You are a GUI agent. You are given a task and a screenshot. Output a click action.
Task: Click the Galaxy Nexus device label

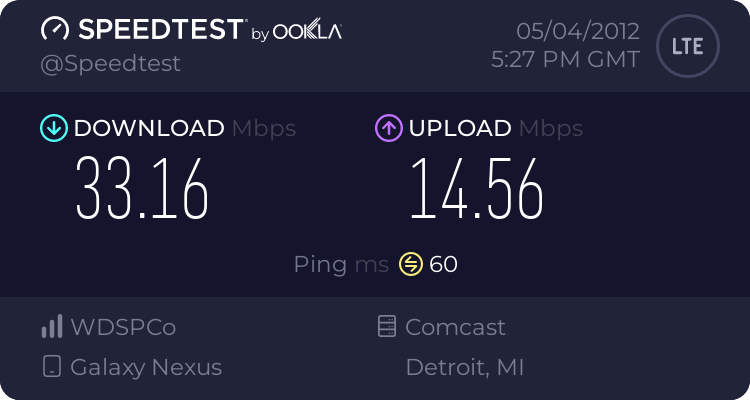click(x=146, y=367)
